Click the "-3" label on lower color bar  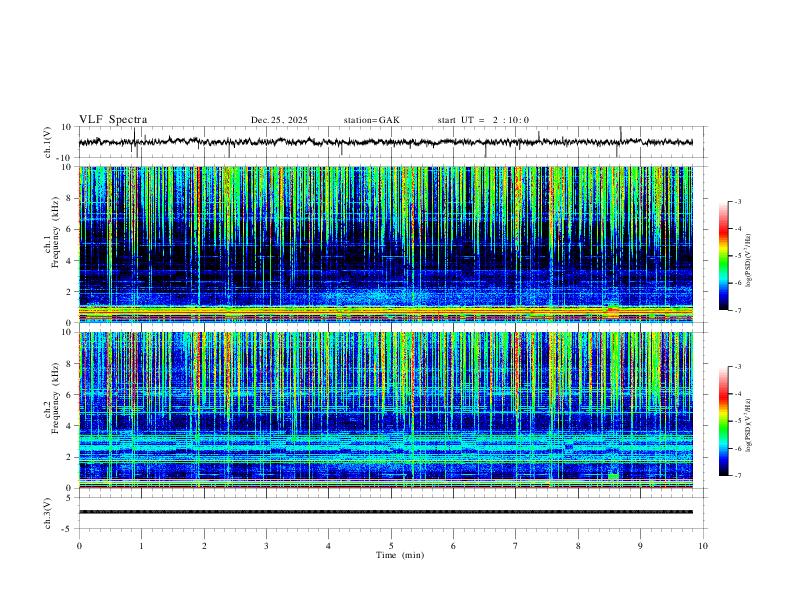(x=737, y=367)
